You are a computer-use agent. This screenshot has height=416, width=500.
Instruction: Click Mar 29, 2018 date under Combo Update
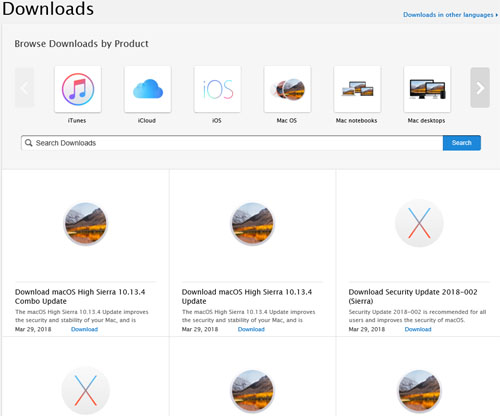tap(33, 329)
